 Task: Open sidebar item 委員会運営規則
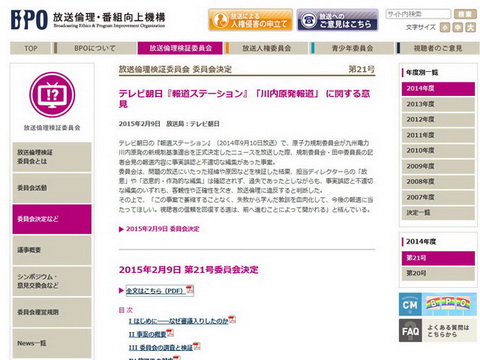coord(52,312)
